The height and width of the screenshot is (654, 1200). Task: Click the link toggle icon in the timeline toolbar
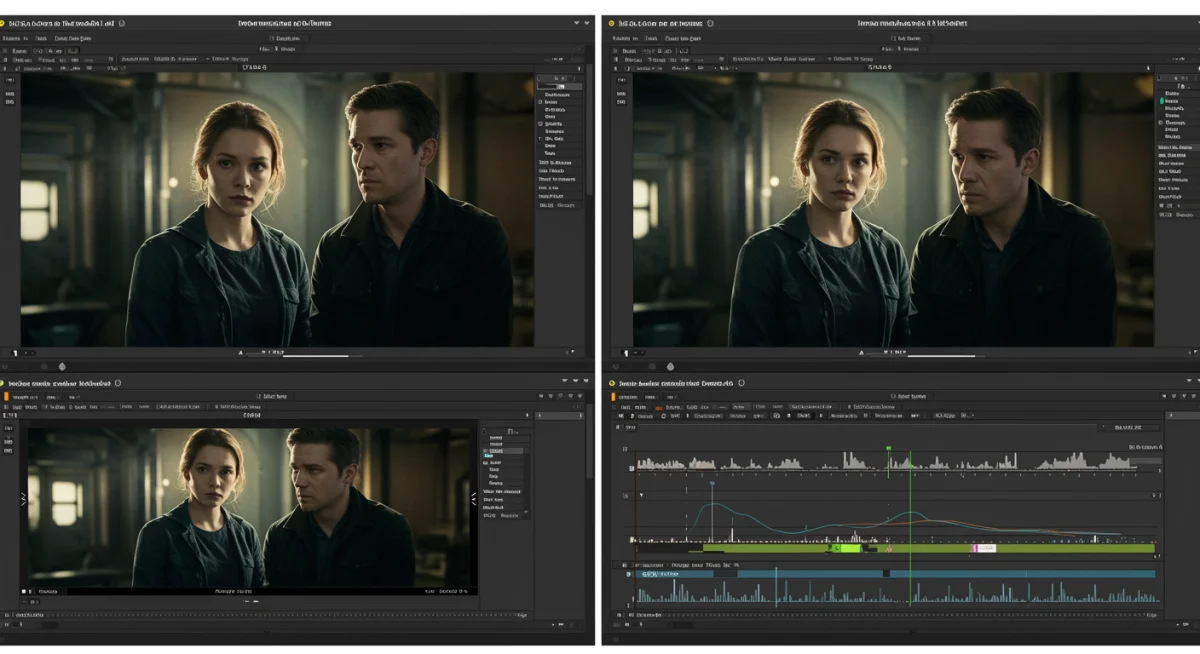[775, 416]
